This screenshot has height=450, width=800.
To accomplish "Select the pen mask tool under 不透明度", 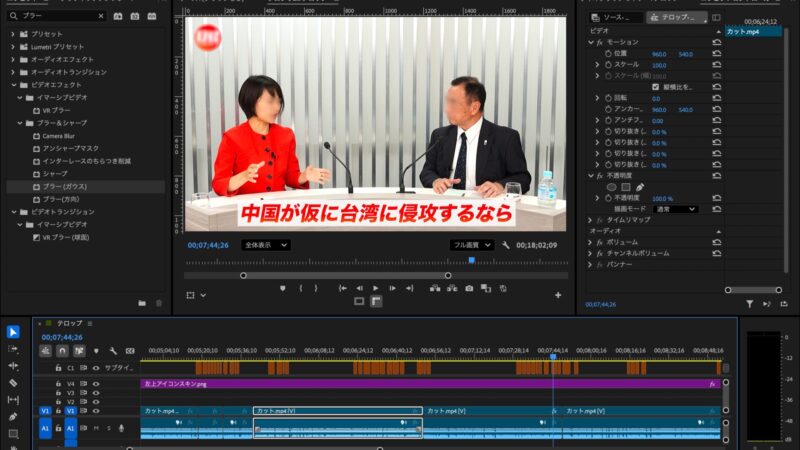I will (x=640, y=187).
